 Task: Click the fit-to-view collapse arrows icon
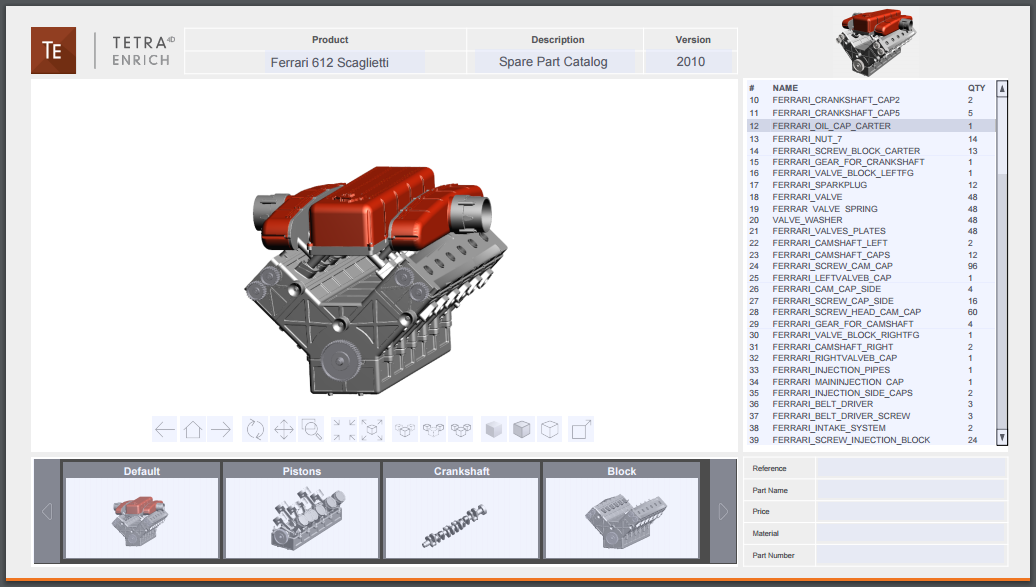point(343,429)
